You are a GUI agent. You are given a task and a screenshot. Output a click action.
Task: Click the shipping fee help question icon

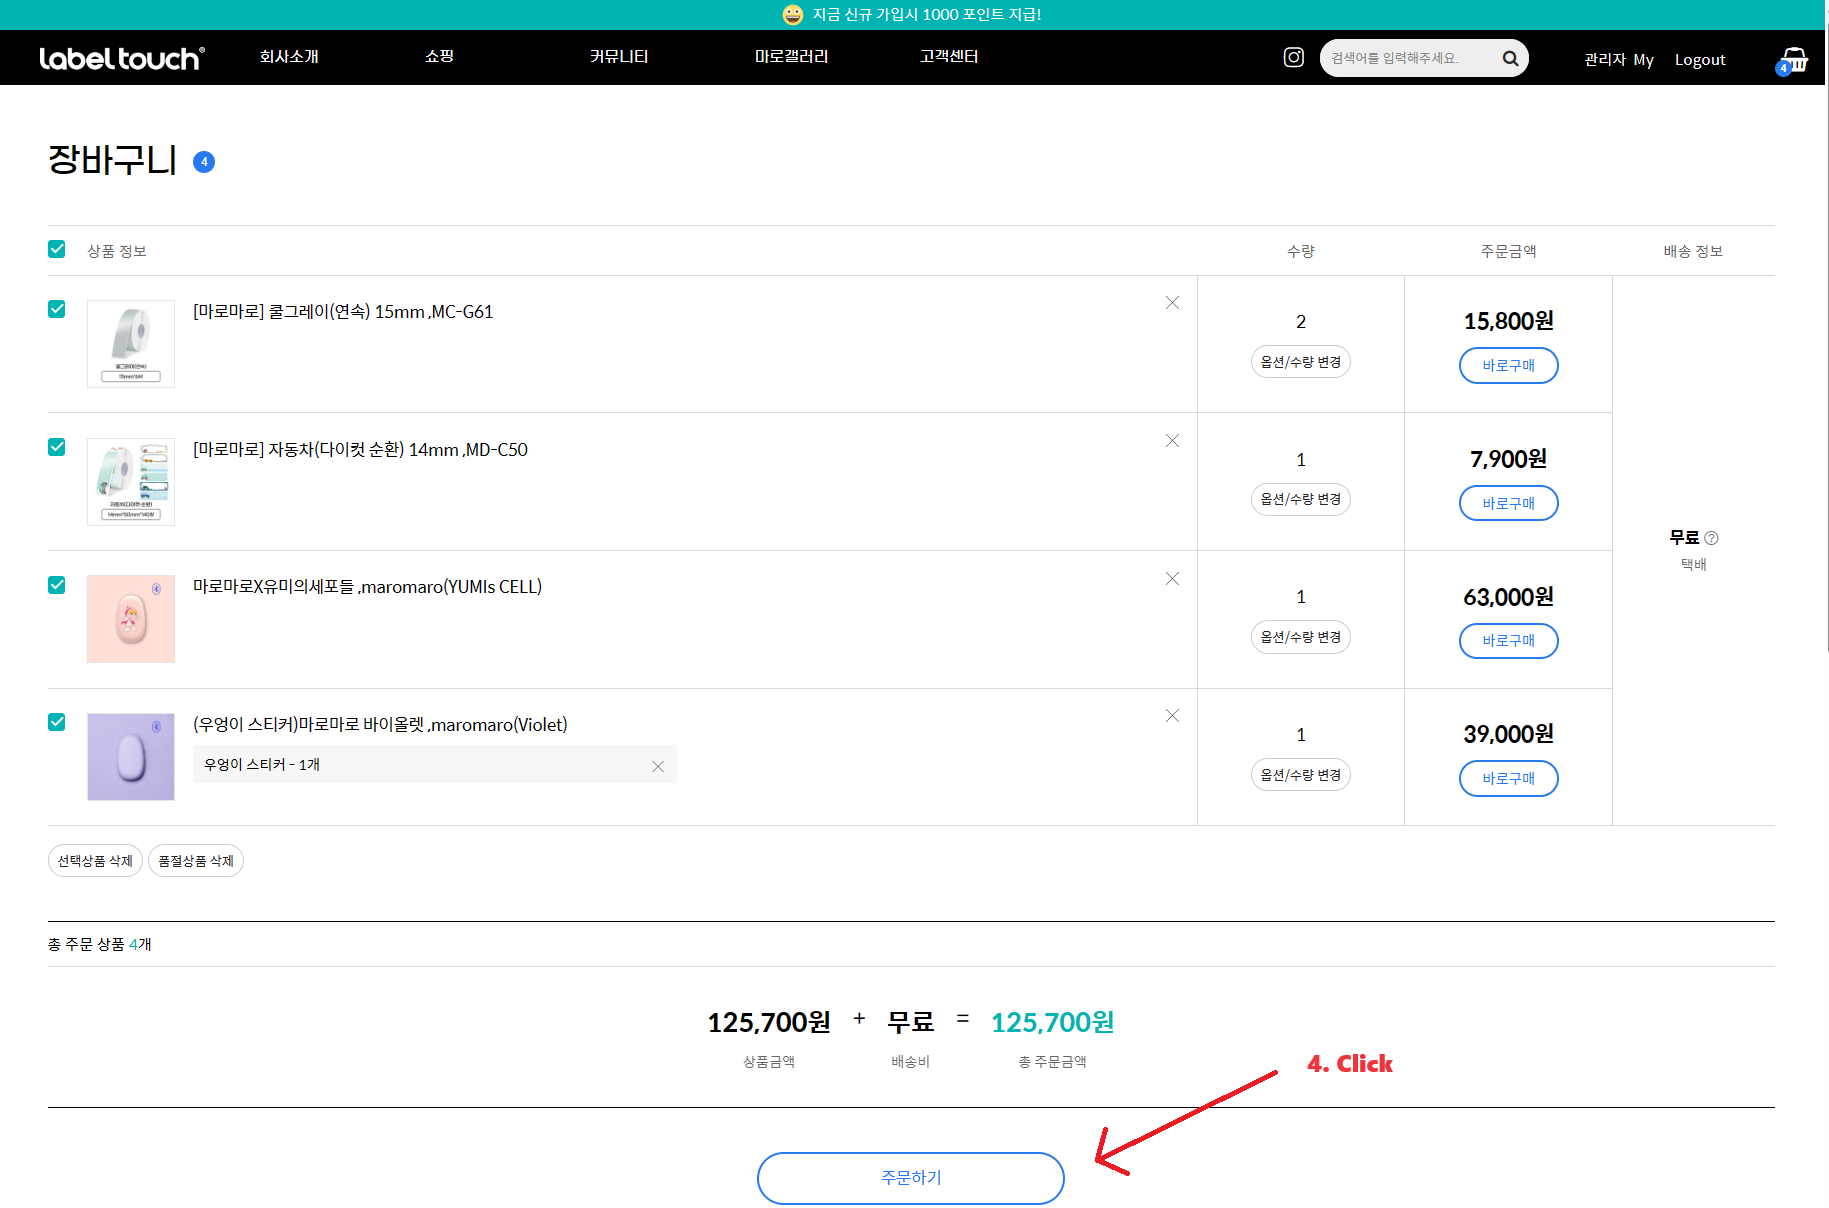pyautogui.click(x=1711, y=538)
